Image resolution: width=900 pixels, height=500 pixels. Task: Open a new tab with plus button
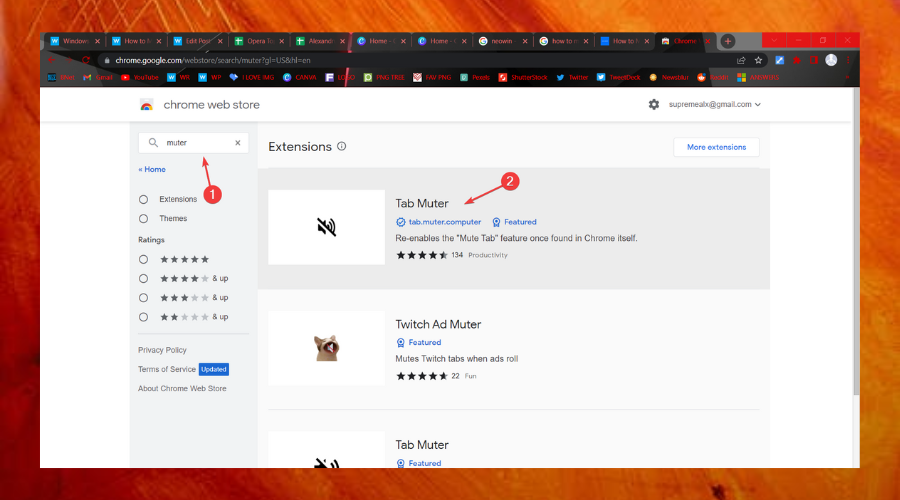pos(728,41)
